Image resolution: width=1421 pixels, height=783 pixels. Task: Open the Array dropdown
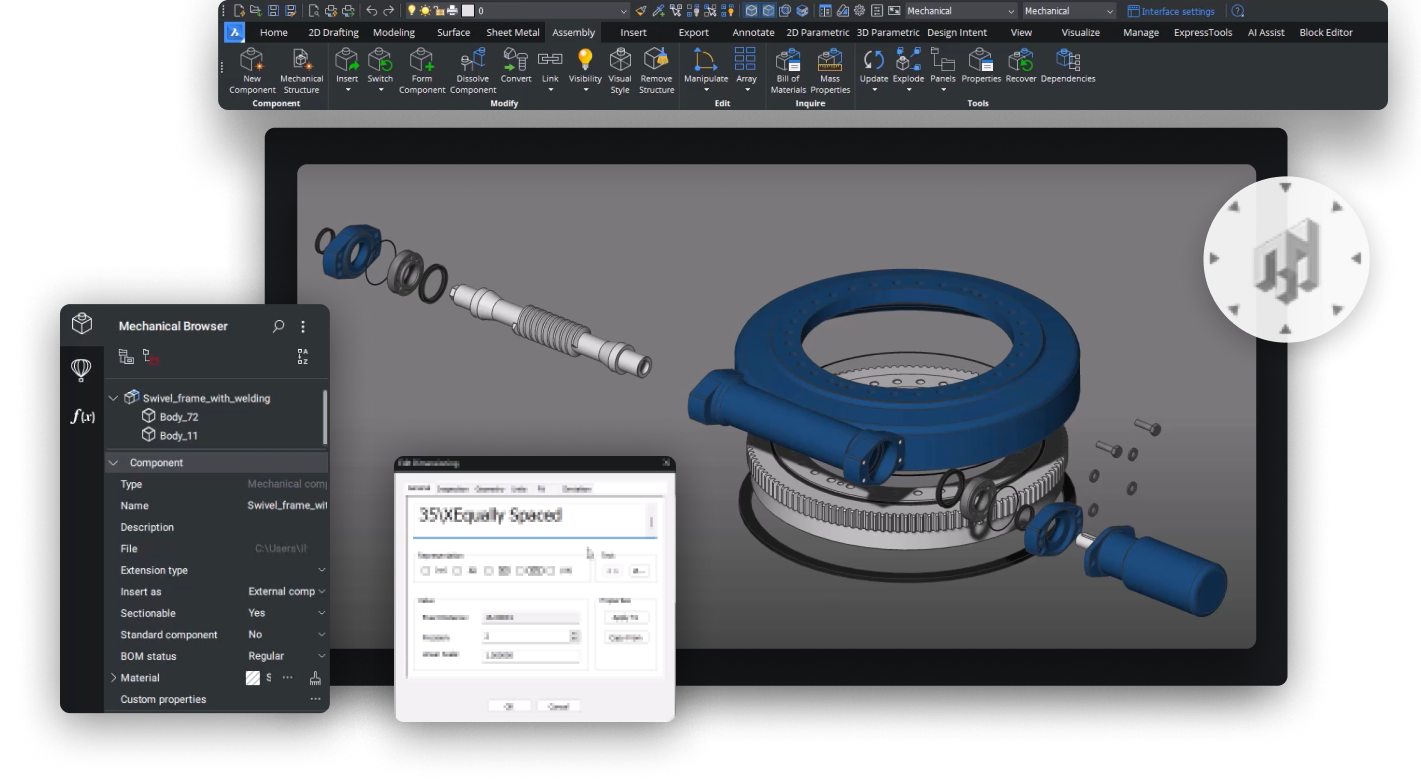[x=746, y=90]
